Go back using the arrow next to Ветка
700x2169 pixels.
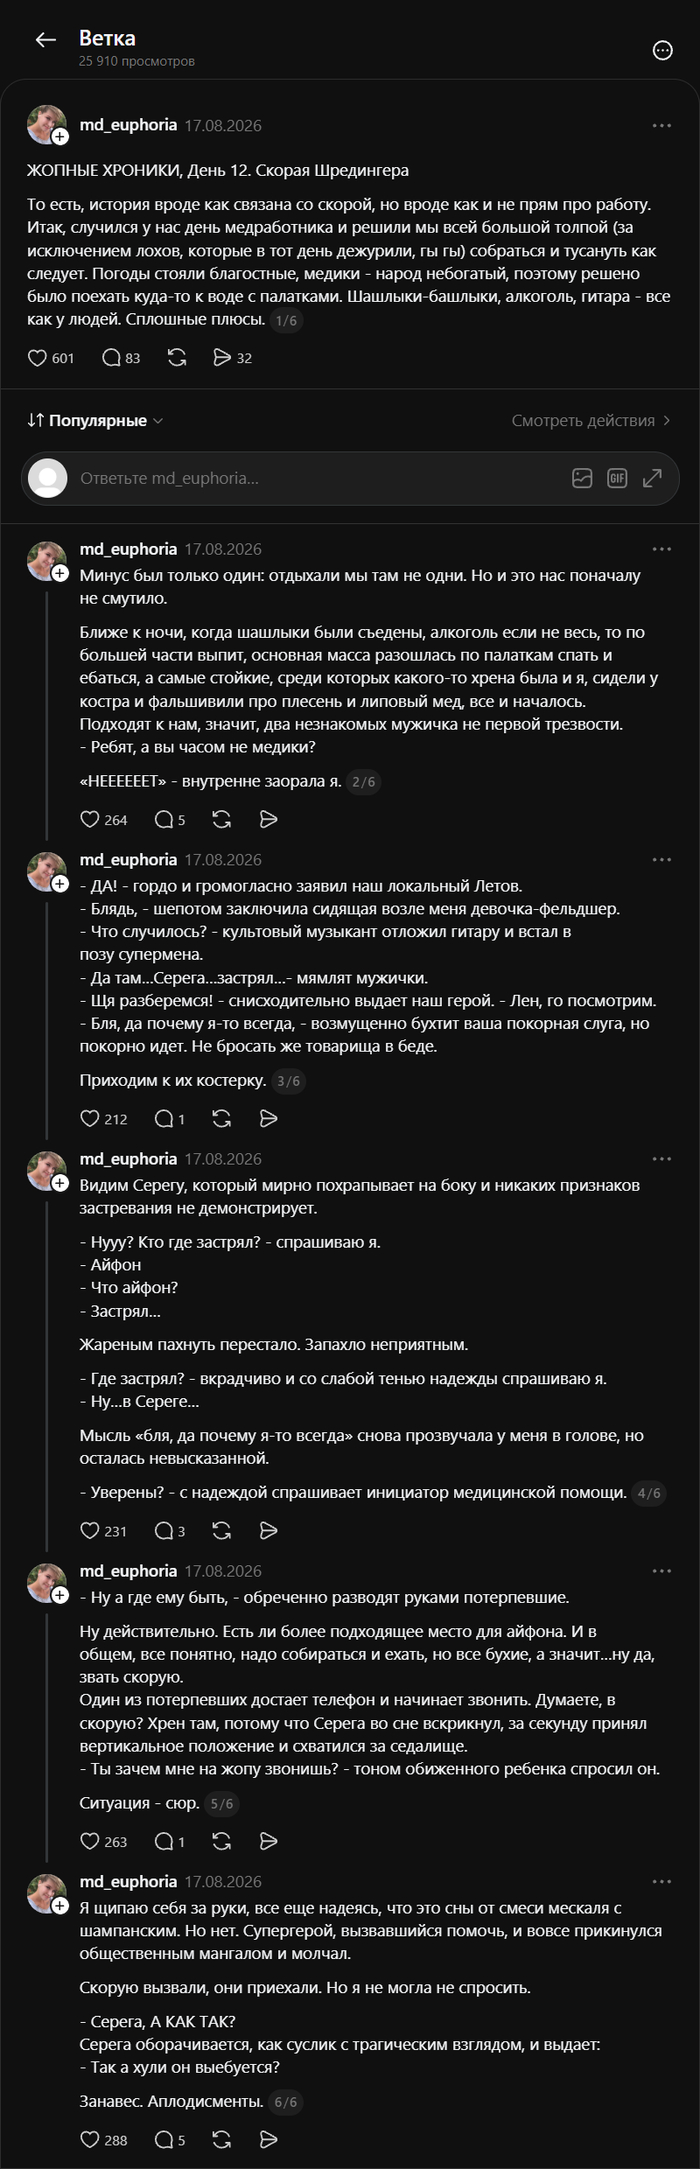(45, 40)
